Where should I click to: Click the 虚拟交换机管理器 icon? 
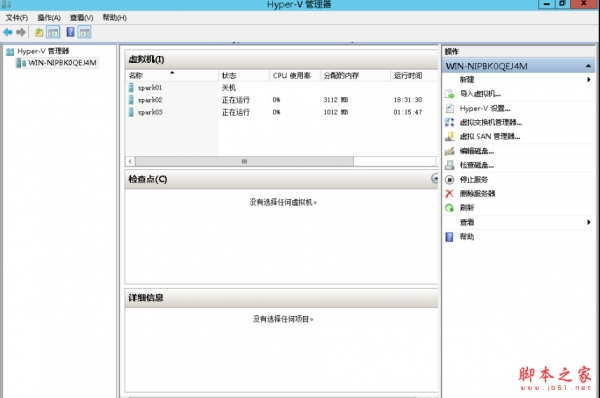click(x=450, y=122)
